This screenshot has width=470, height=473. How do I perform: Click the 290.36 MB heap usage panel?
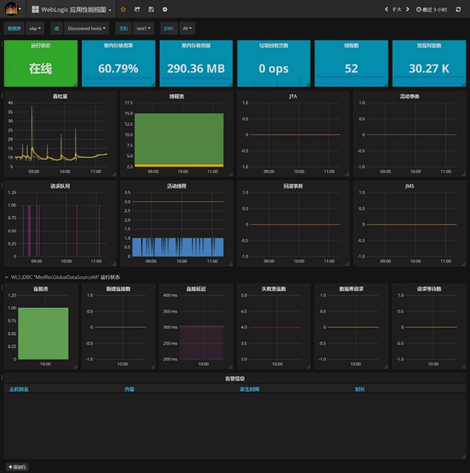coord(196,63)
